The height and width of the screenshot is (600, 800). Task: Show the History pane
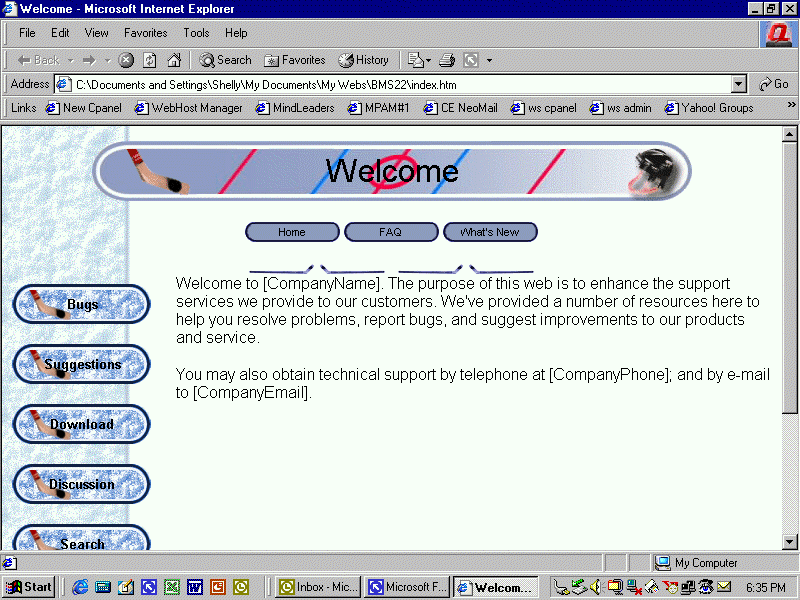coord(363,60)
